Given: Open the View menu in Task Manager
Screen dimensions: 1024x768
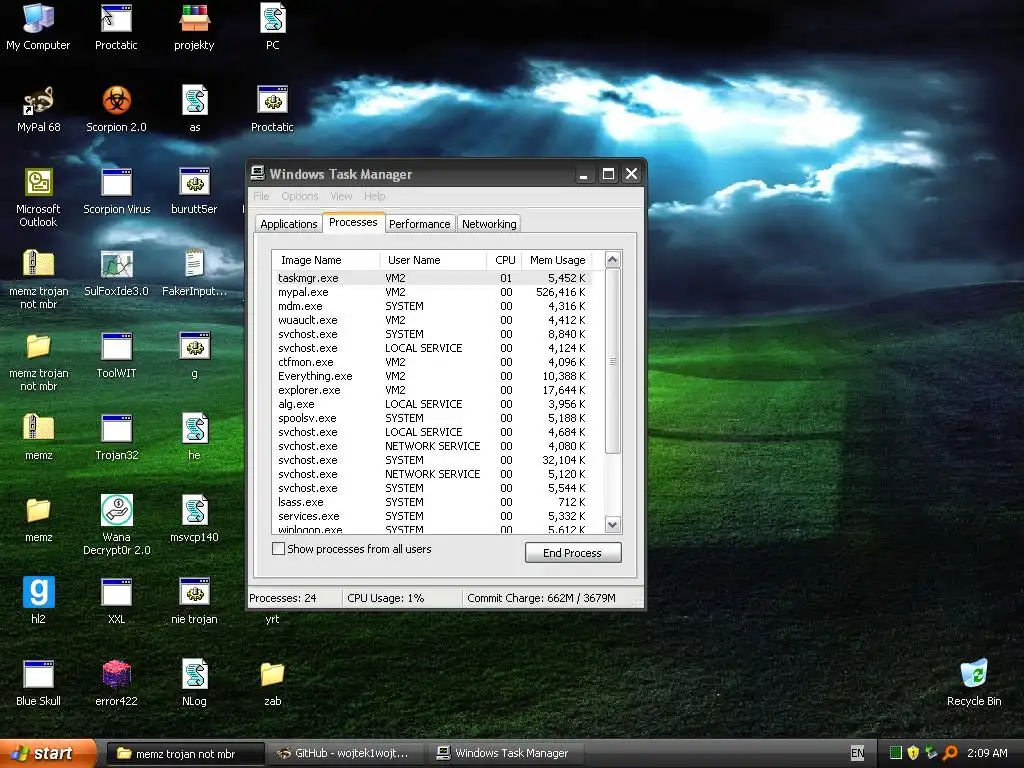Looking at the screenshot, I should [341, 196].
